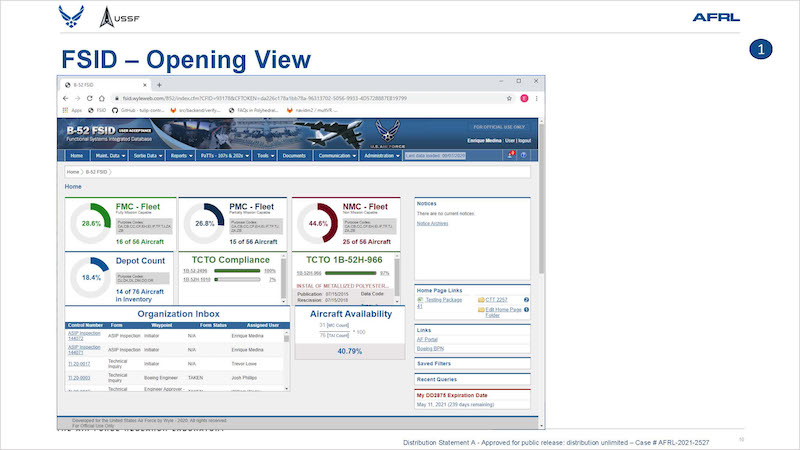The width and height of the screenshot is (800, 450).
Task: Click the browser home icon
Action: click(102, 98)
